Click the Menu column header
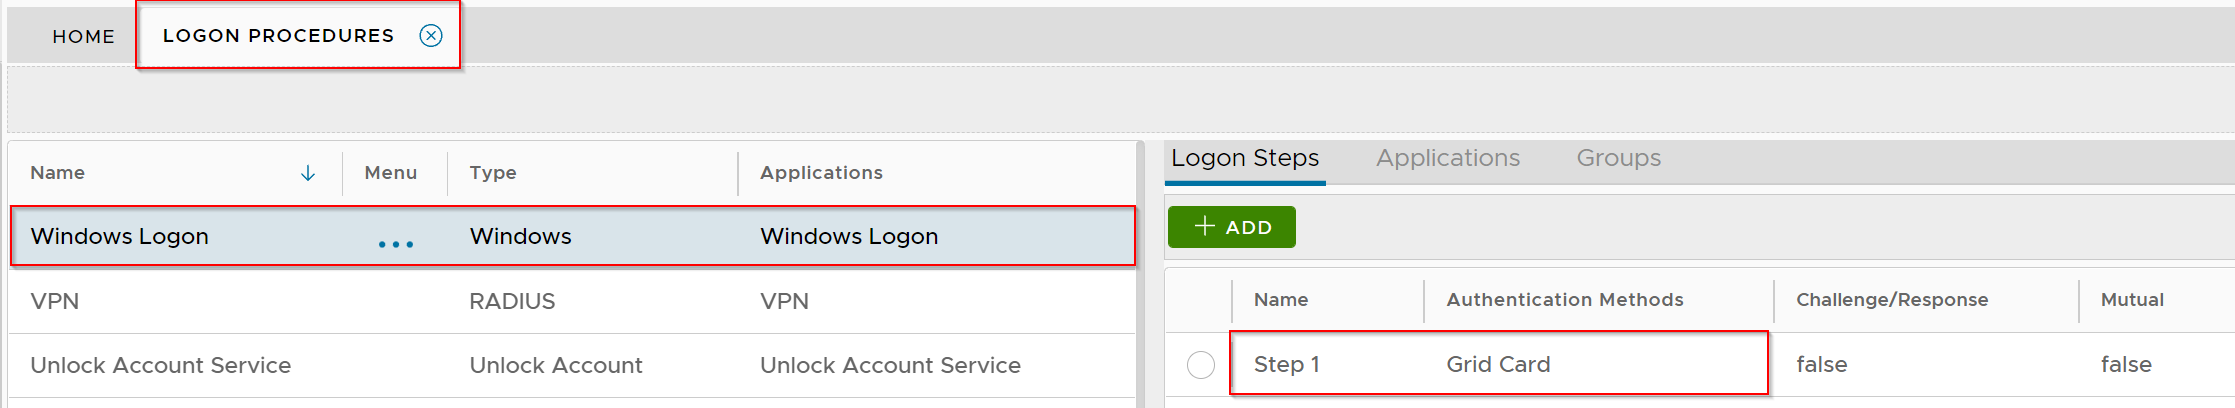2235x408 pixels. [390, 173]
